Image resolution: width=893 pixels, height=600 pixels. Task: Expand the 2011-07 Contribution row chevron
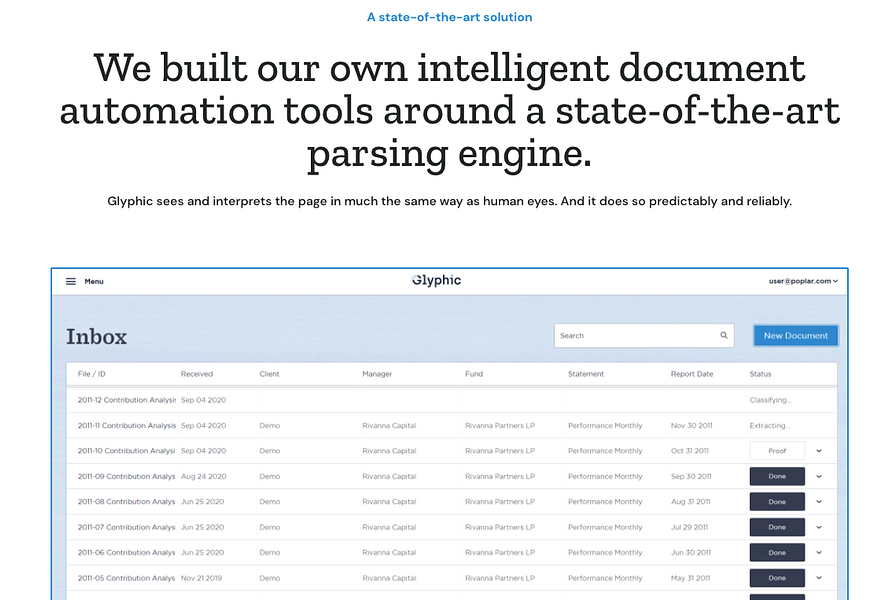pos(818,527)
